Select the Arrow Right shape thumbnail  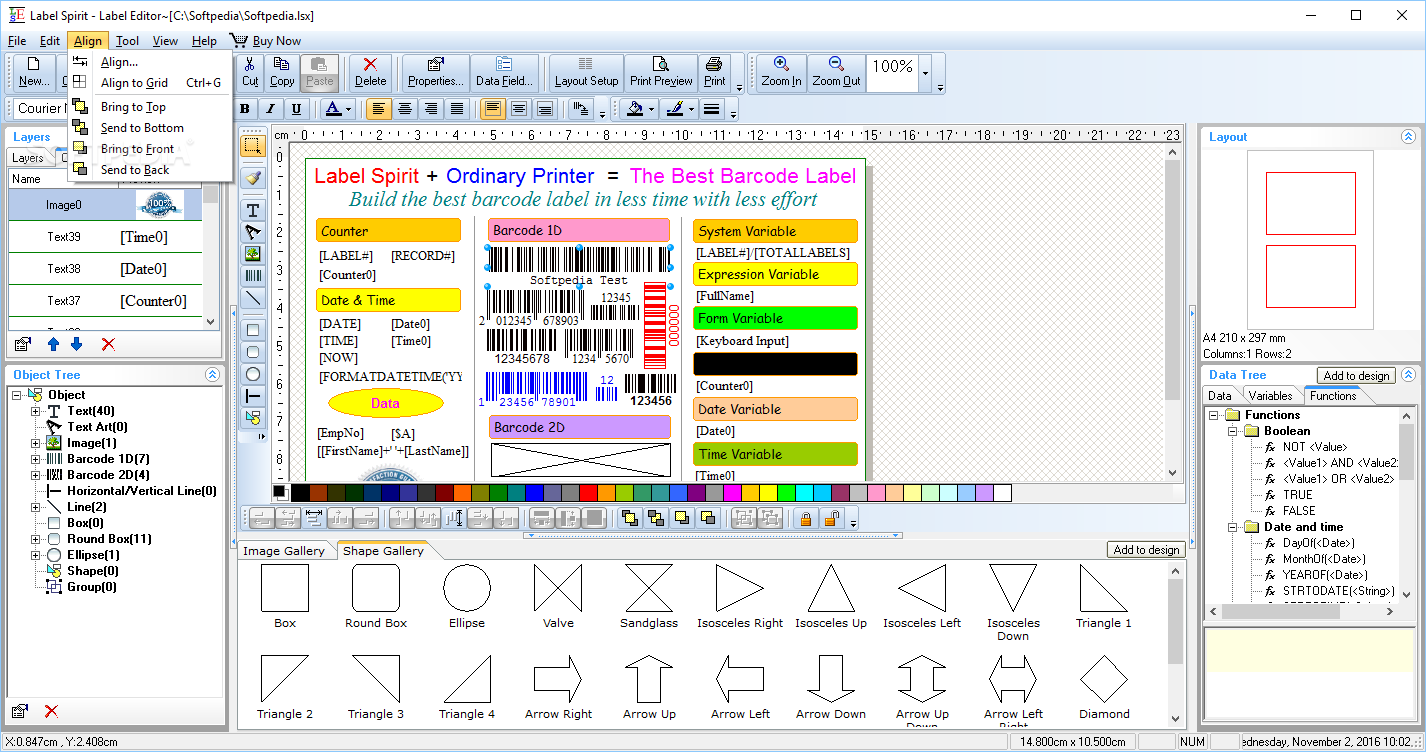(x=558, y=688)
